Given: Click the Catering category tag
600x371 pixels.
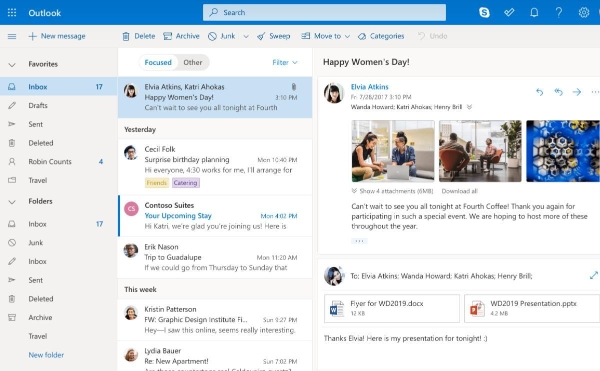Looking at the screenshot, I should (x=186, y=183).
